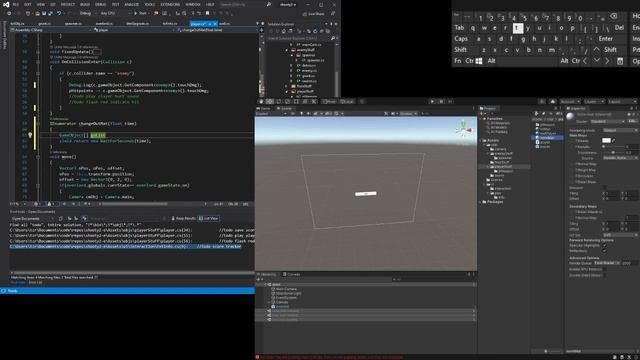Image resolution: width=640 pixels, height=360 pixels.
Task: Click the Undo icon in Visual Studio toolbar
Action: (59, 13)
